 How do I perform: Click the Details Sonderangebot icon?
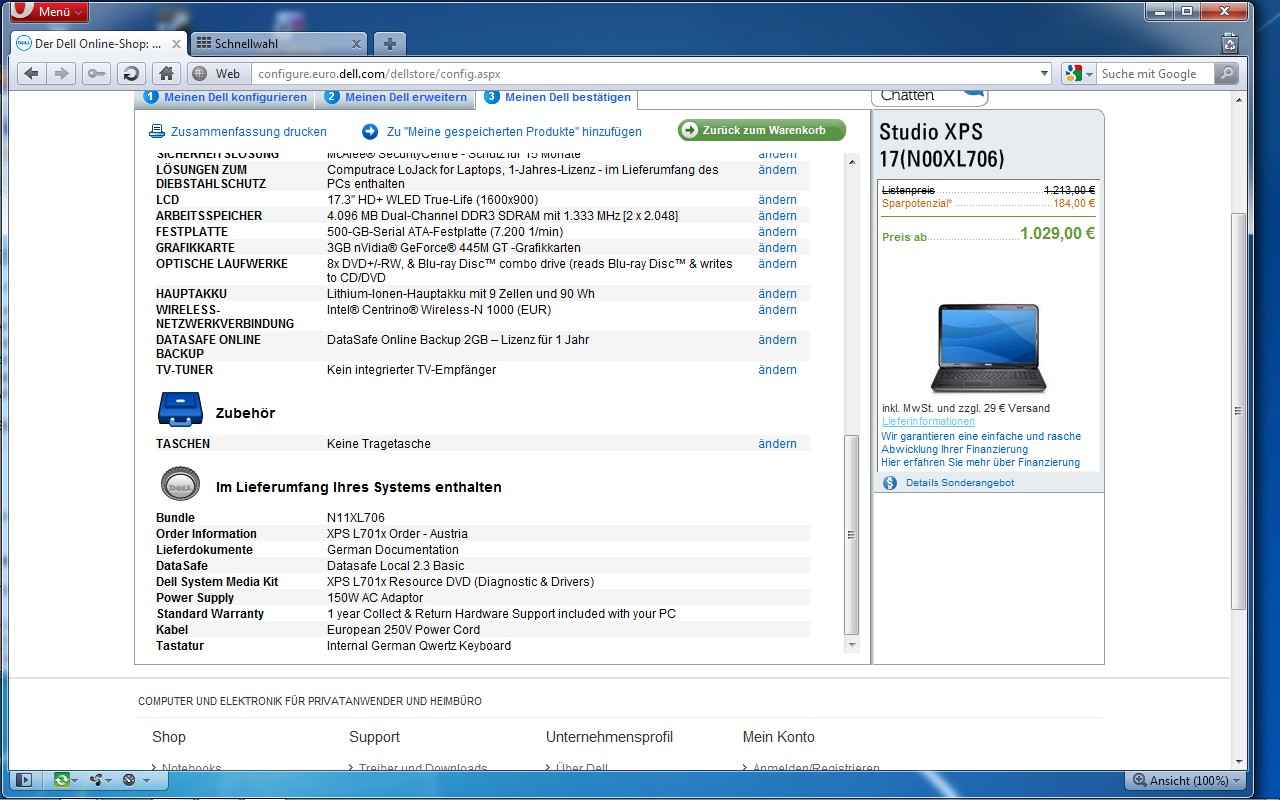point(890,483)
